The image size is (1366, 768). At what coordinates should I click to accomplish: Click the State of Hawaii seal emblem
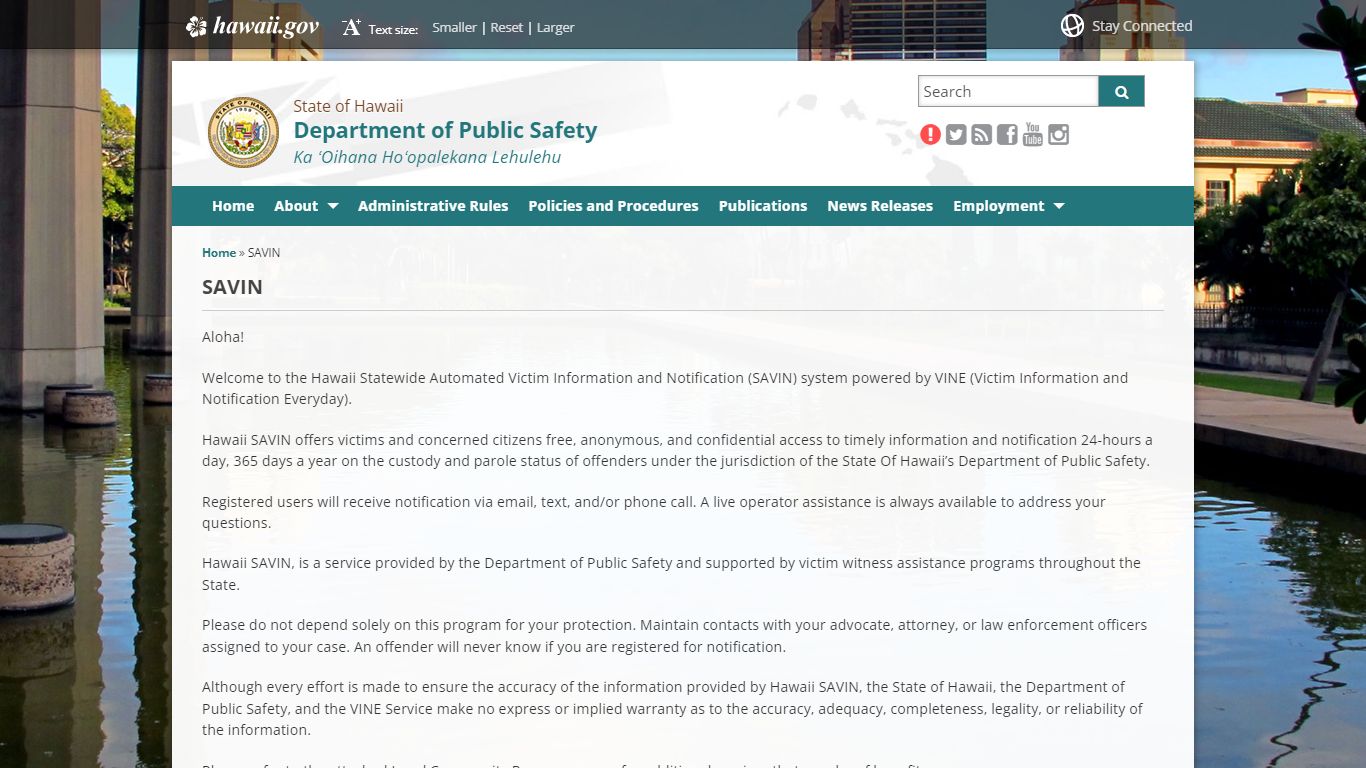tap(243, 131)
